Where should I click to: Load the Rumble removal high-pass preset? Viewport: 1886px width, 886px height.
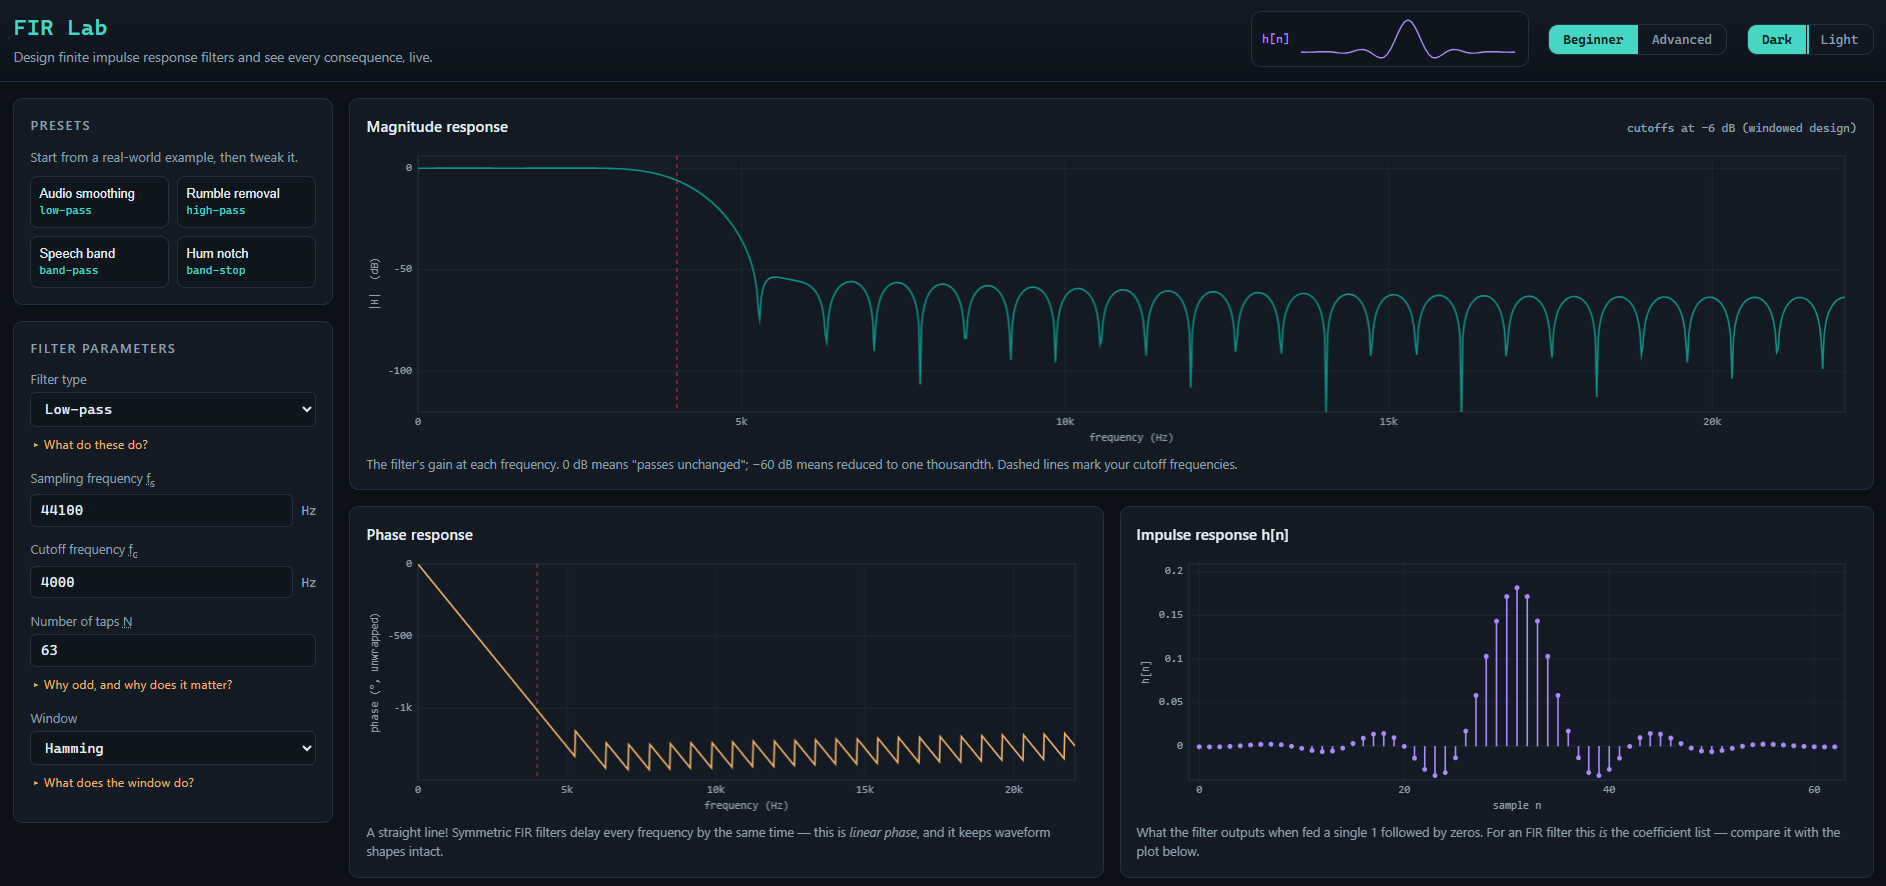pos(246,202)
